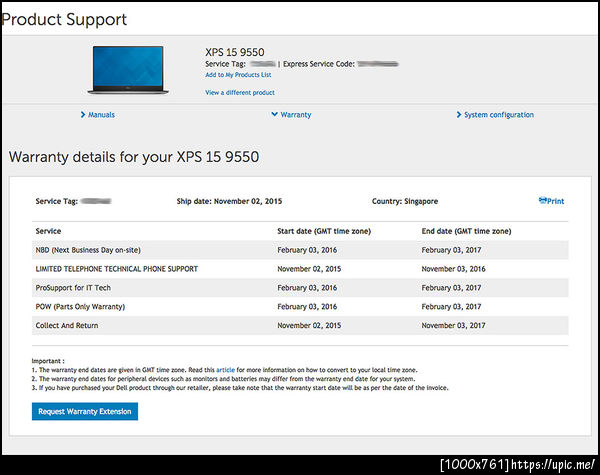Select NBD (Next Business Day on-site) row

pos(300,250)
